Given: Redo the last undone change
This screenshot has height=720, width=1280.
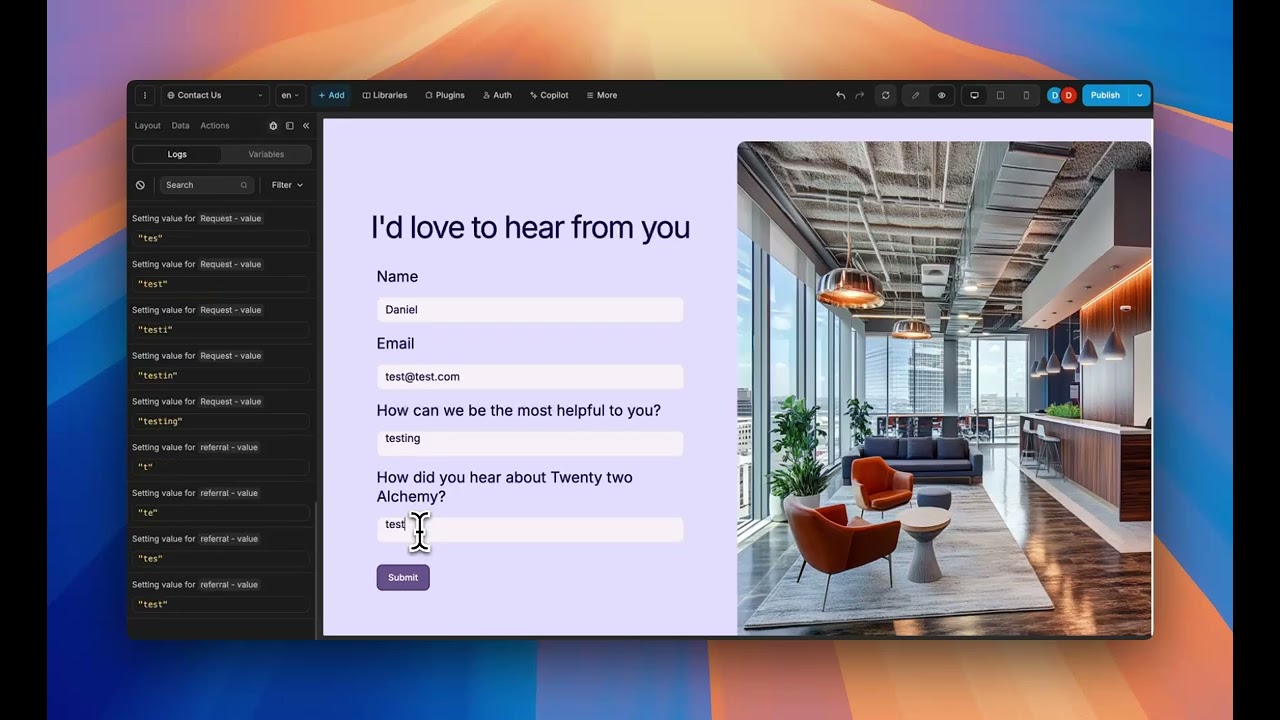Looking at the screenshot, I should [859, 95].
